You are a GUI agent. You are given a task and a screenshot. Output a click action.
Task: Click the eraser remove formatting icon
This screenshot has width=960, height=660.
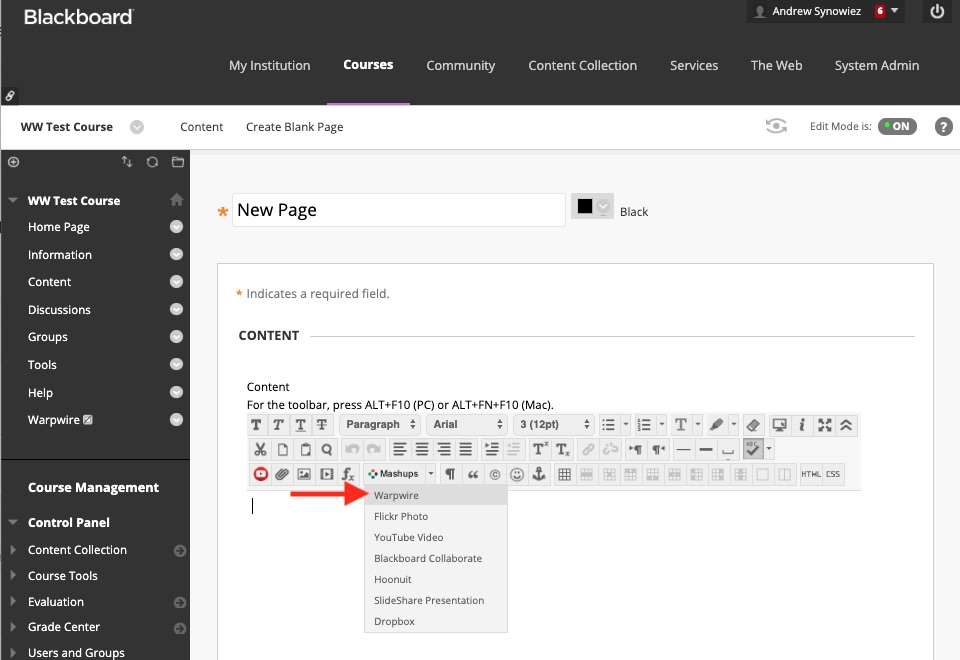click(753, 424)
